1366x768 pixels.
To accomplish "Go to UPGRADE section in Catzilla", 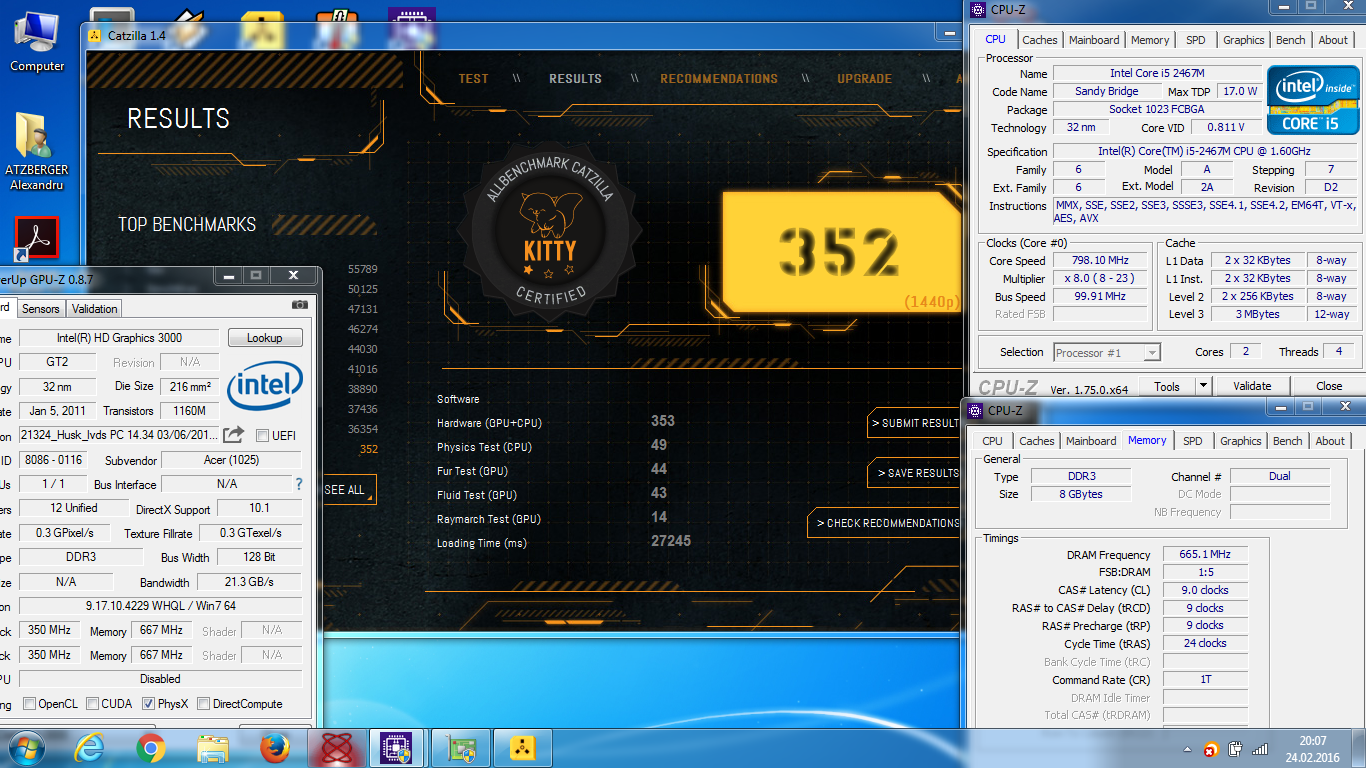I will (865, 79).
